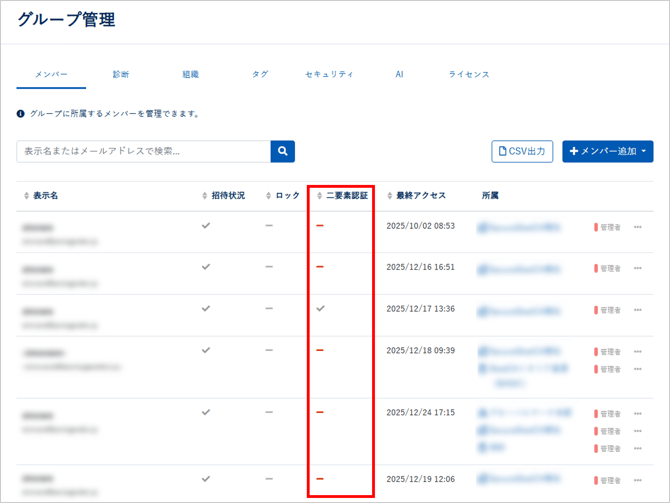
Task: Sort the table by 表示名
Action: coord(45,195)
